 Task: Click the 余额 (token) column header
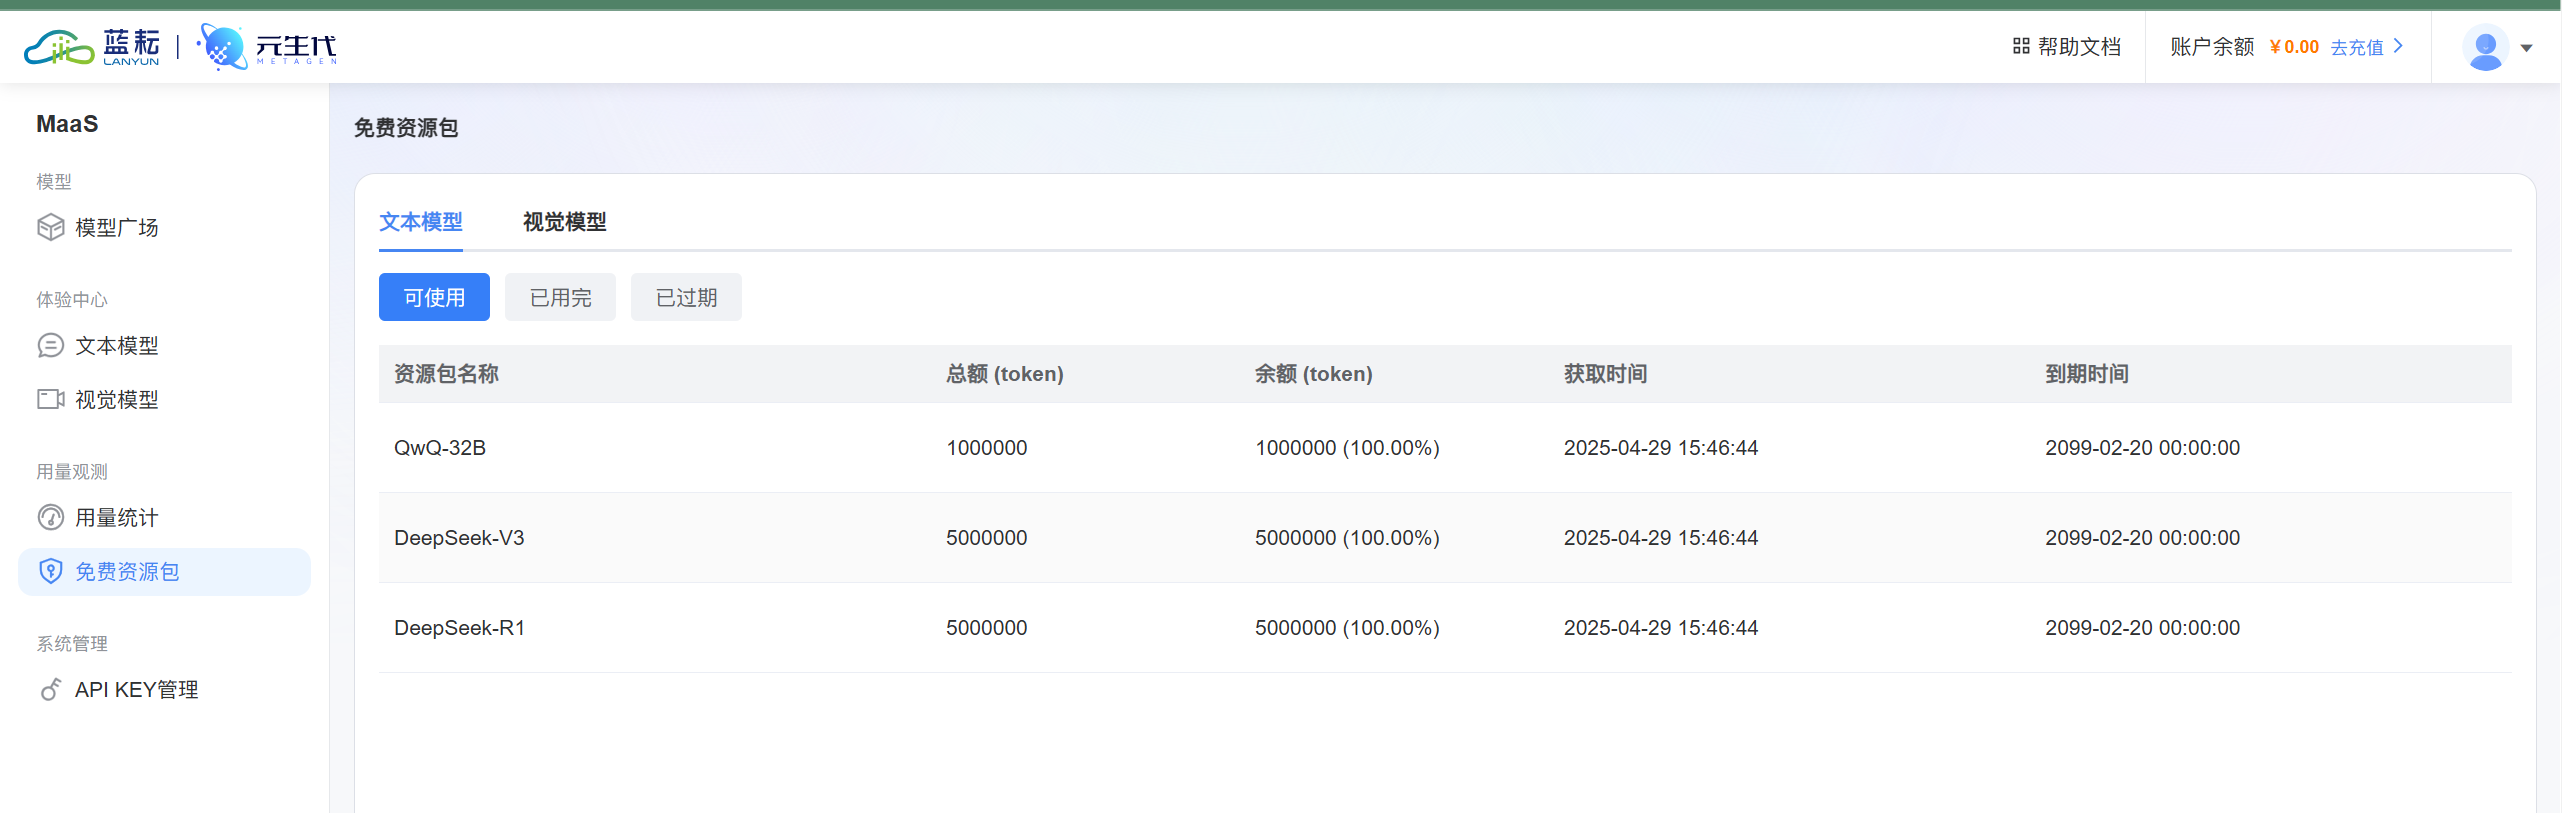tap(1314, 374)
